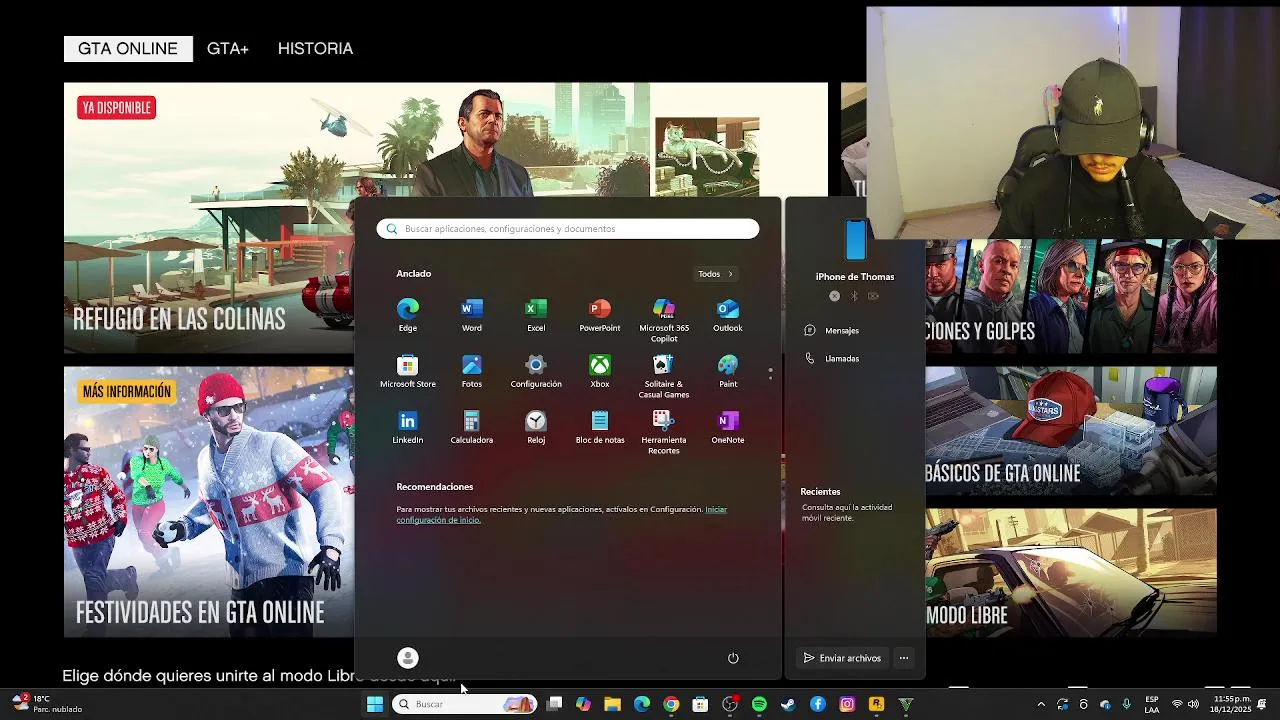This screenshot has height=720, width=1280.
Task: Open OneNote from pinned apps
Action: pyautogui.click(x=728, y=427)
